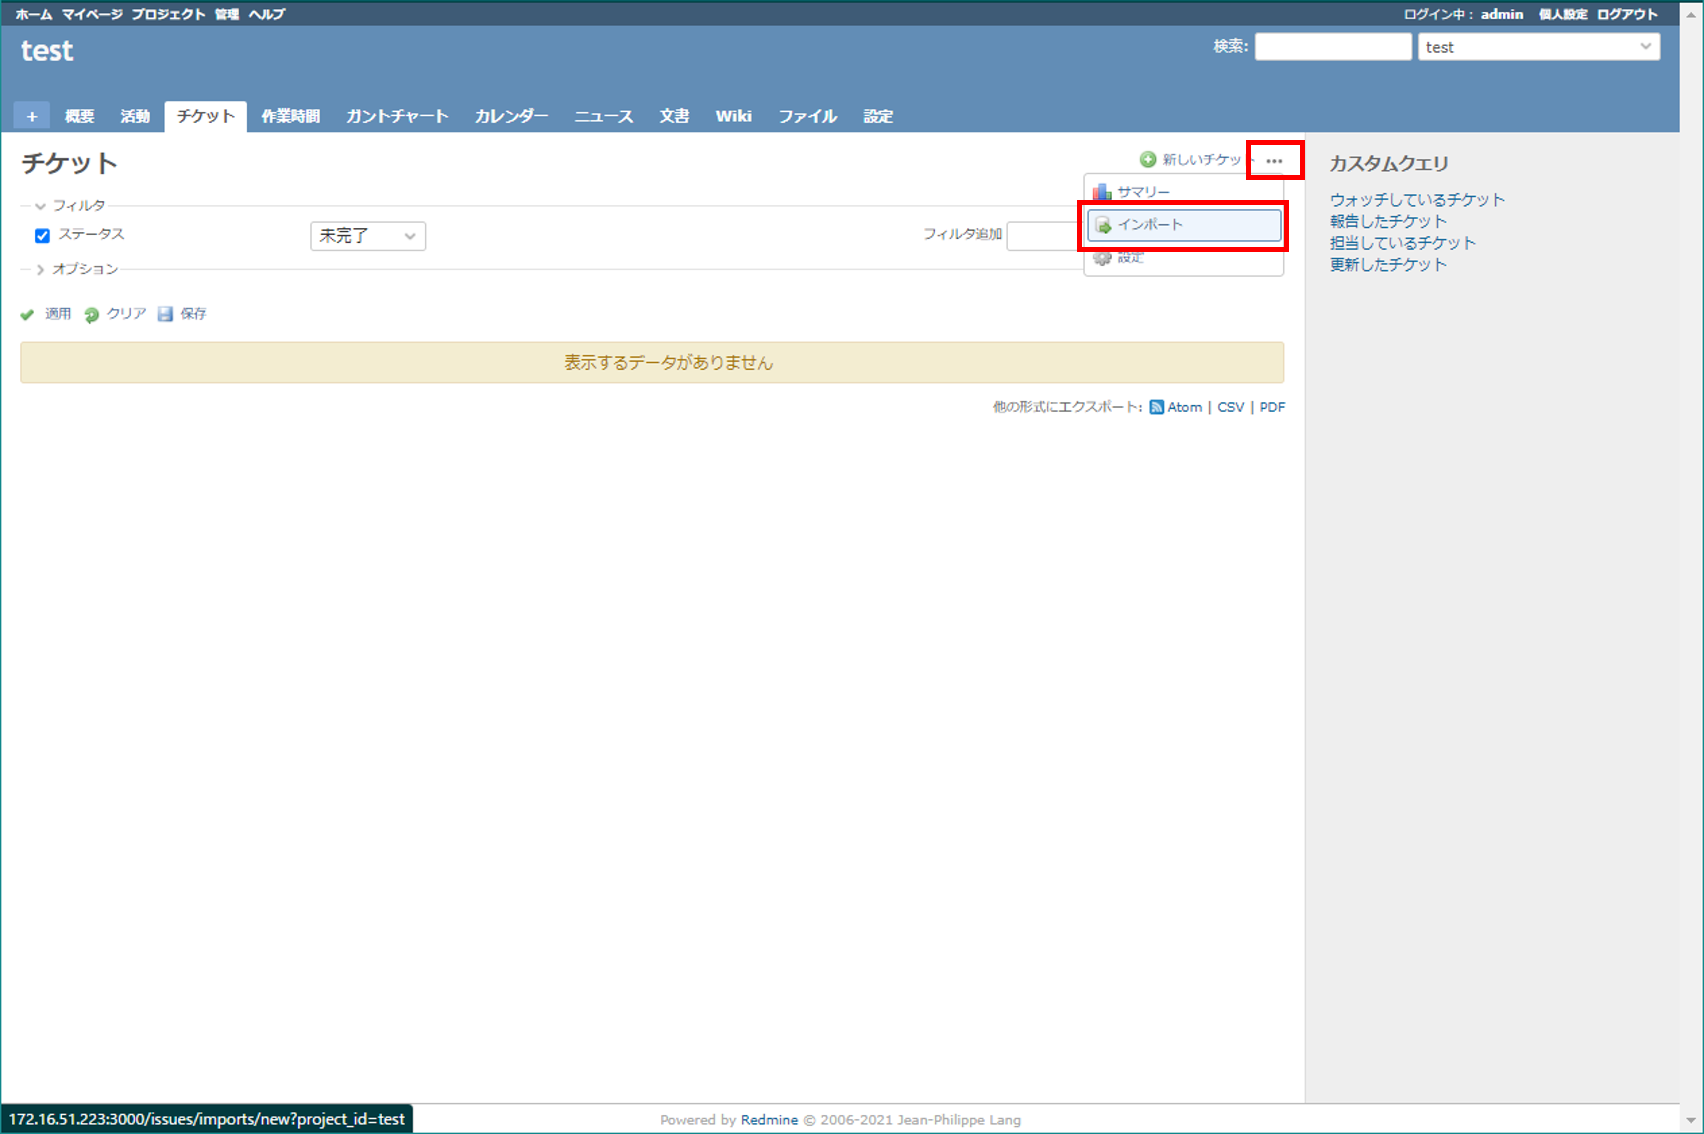Collapse the フィルタ section
1704x1134 pixels.
tap(38, 205)
